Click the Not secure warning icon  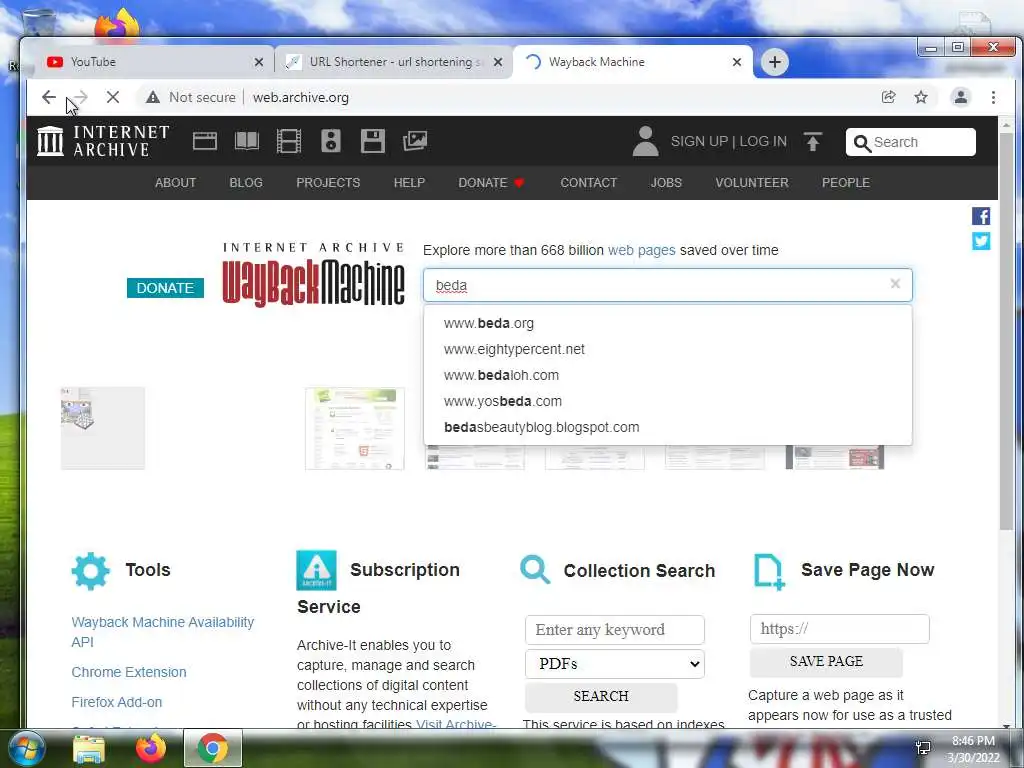point(153,97)
